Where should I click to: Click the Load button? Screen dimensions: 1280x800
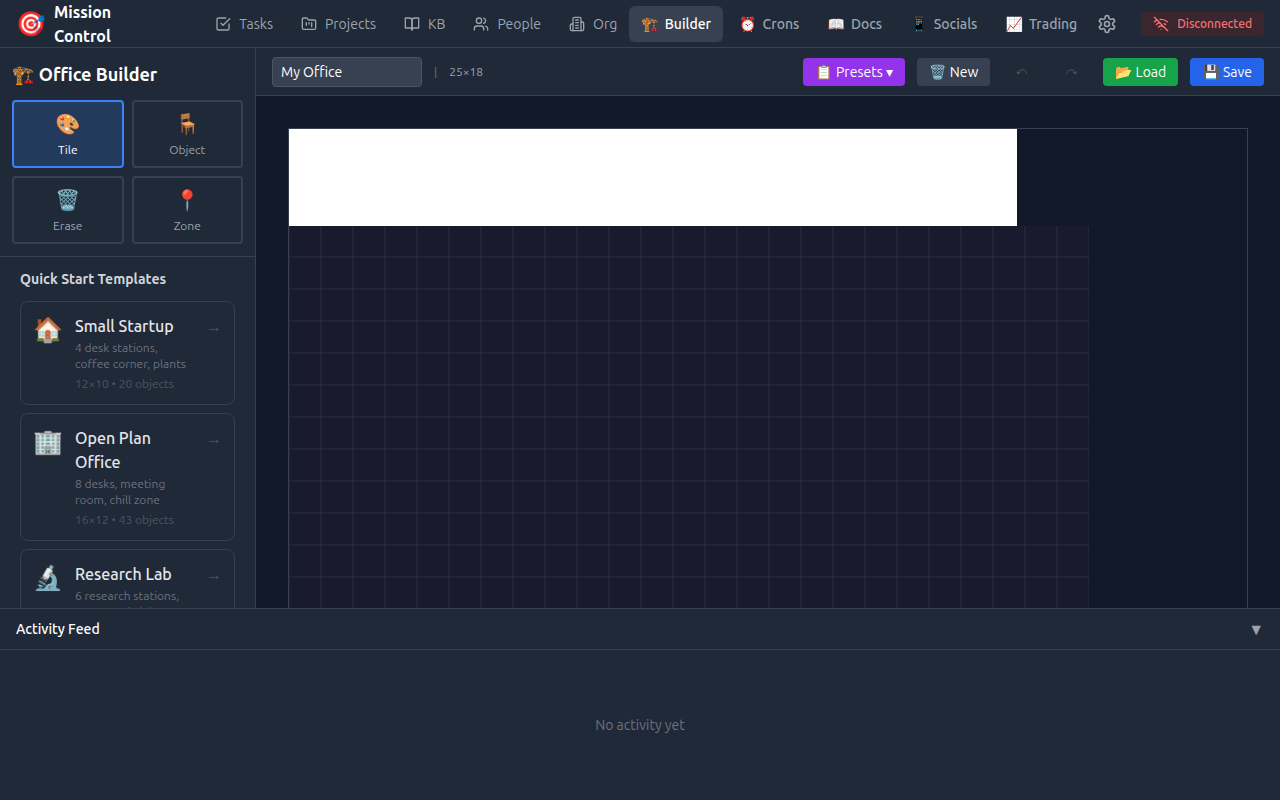tap(1140, 72)
